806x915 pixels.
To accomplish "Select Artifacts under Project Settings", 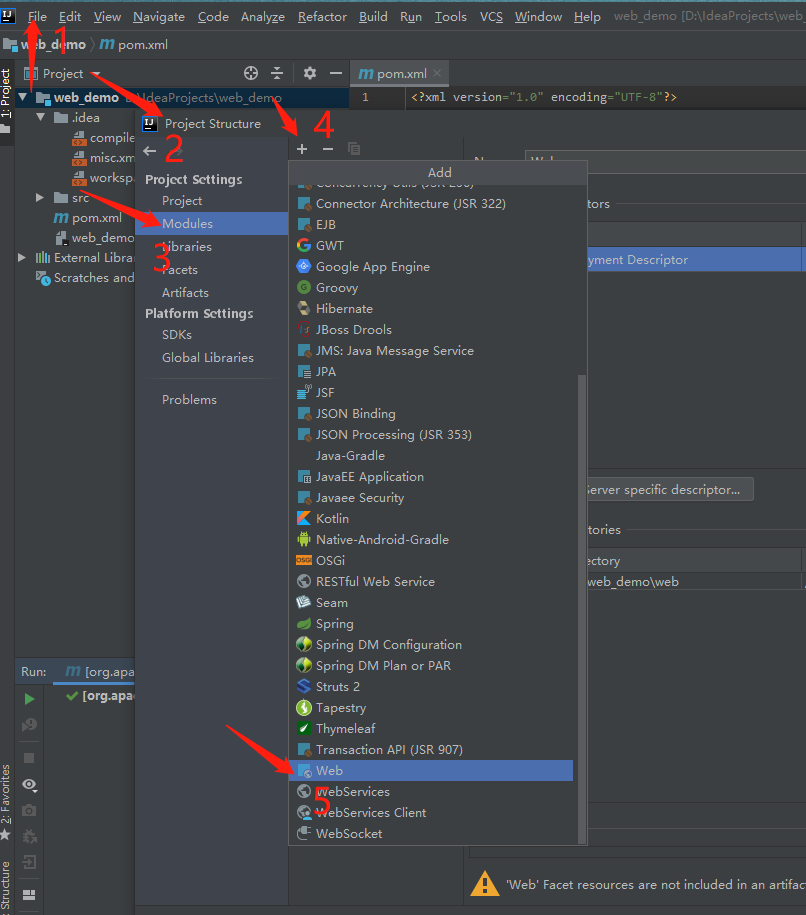I will click(x=185, y=292).
